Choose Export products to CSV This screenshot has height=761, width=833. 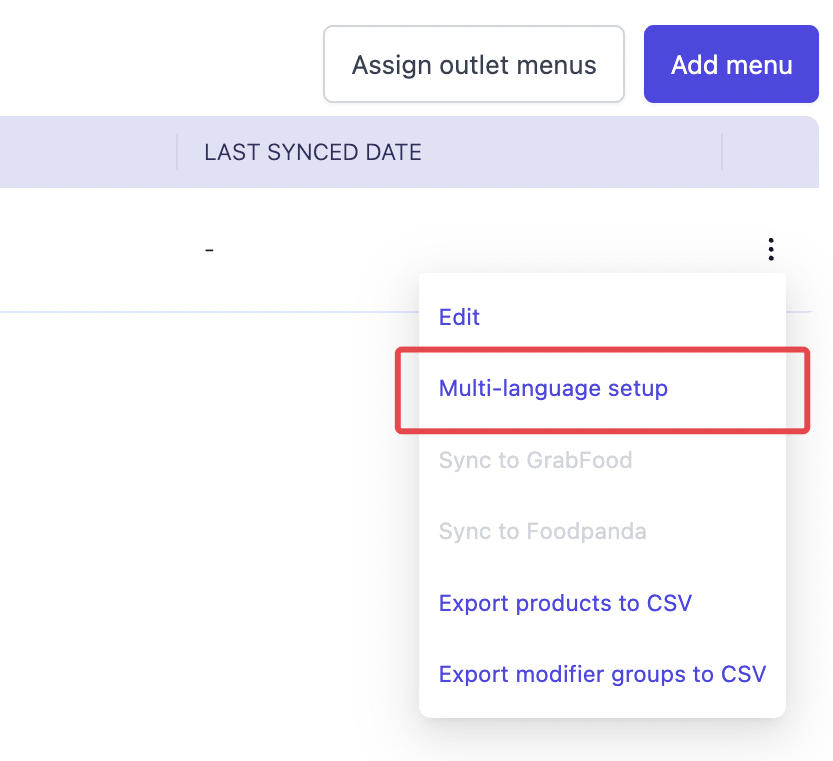pyautogui.click(x=565, y=603)
